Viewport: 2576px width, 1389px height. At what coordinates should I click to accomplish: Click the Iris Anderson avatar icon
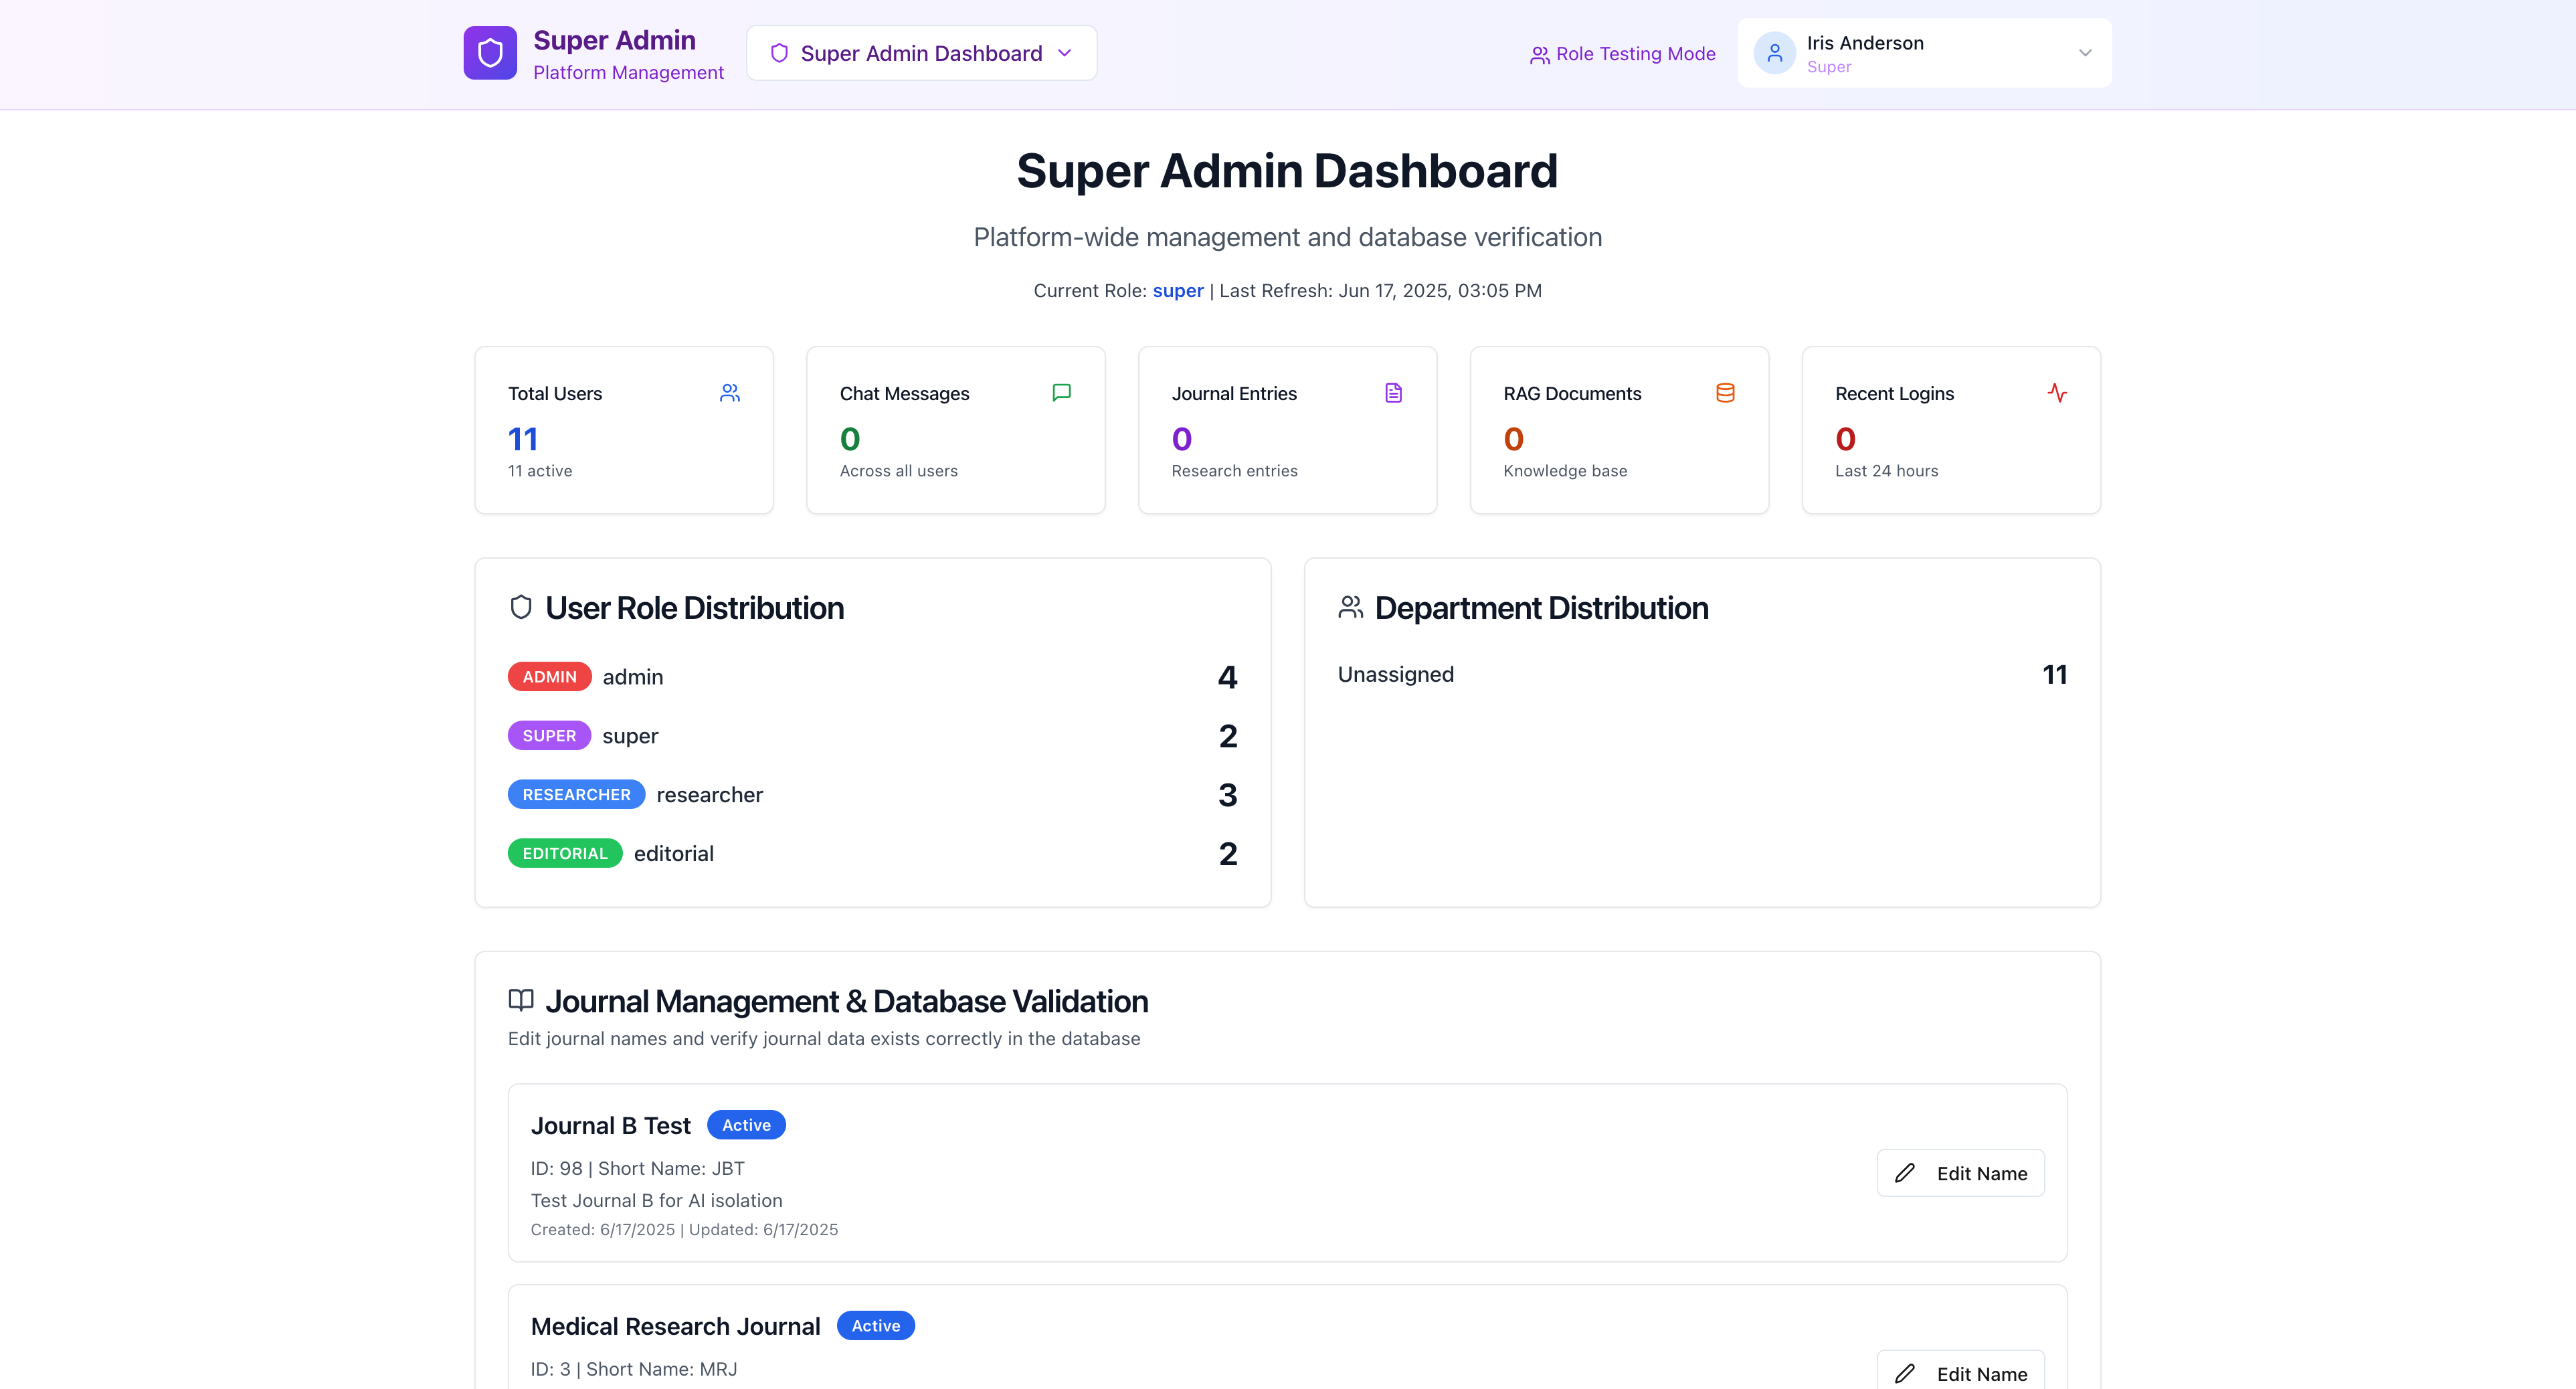1775,53
